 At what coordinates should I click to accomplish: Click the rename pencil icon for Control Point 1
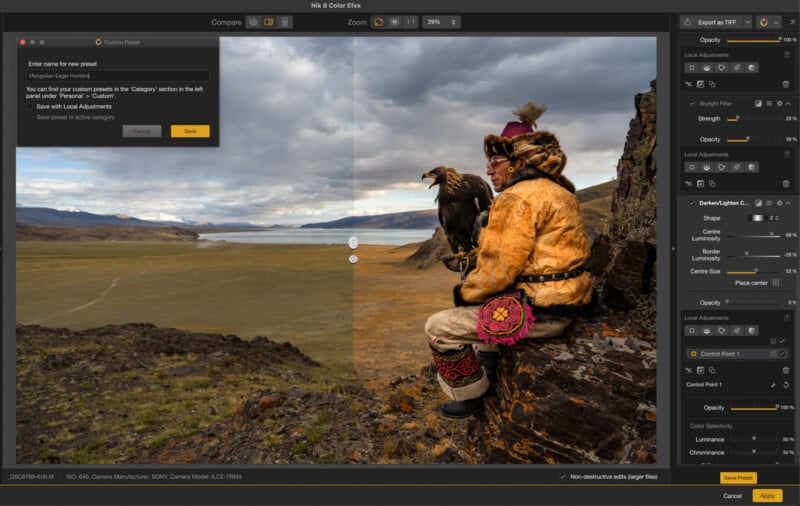772,385
